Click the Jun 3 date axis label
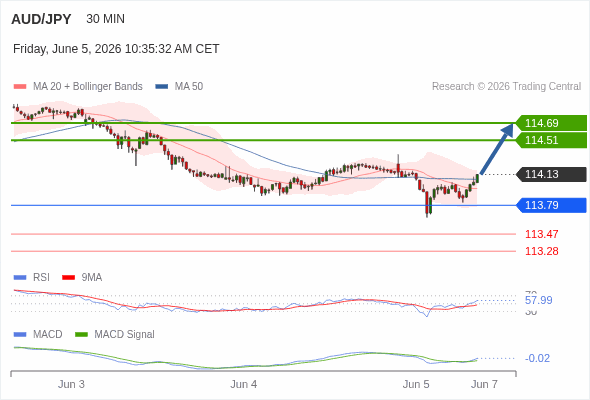 [x=71, y=384]
